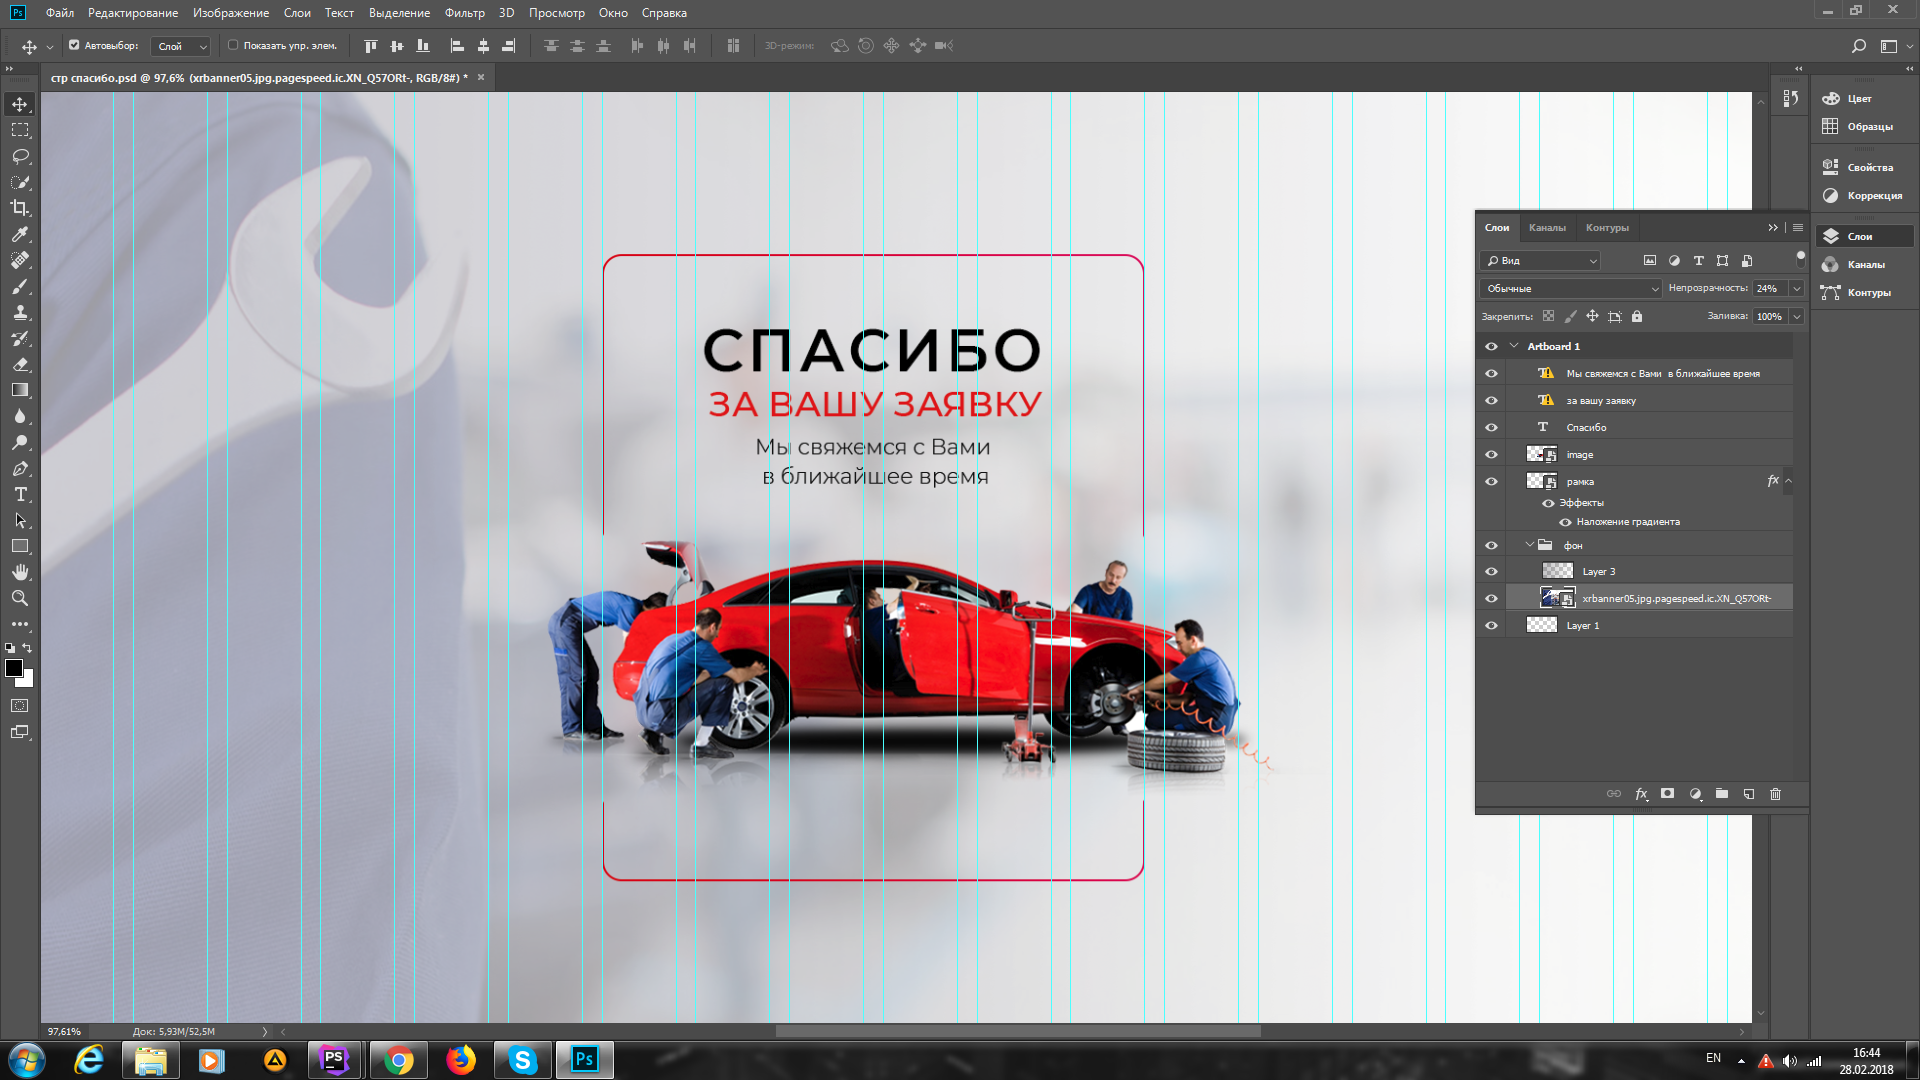Select the Pen tool
This screenshot has width=1920, height=1080.
tap(20, 468)
